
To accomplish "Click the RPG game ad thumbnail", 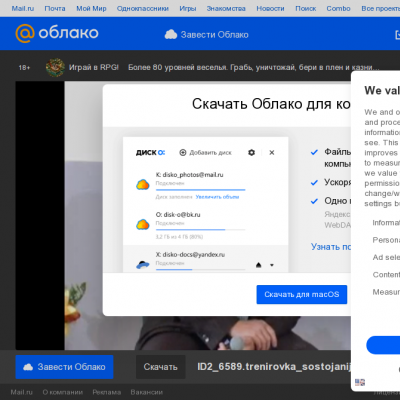I will click(55, 67).
